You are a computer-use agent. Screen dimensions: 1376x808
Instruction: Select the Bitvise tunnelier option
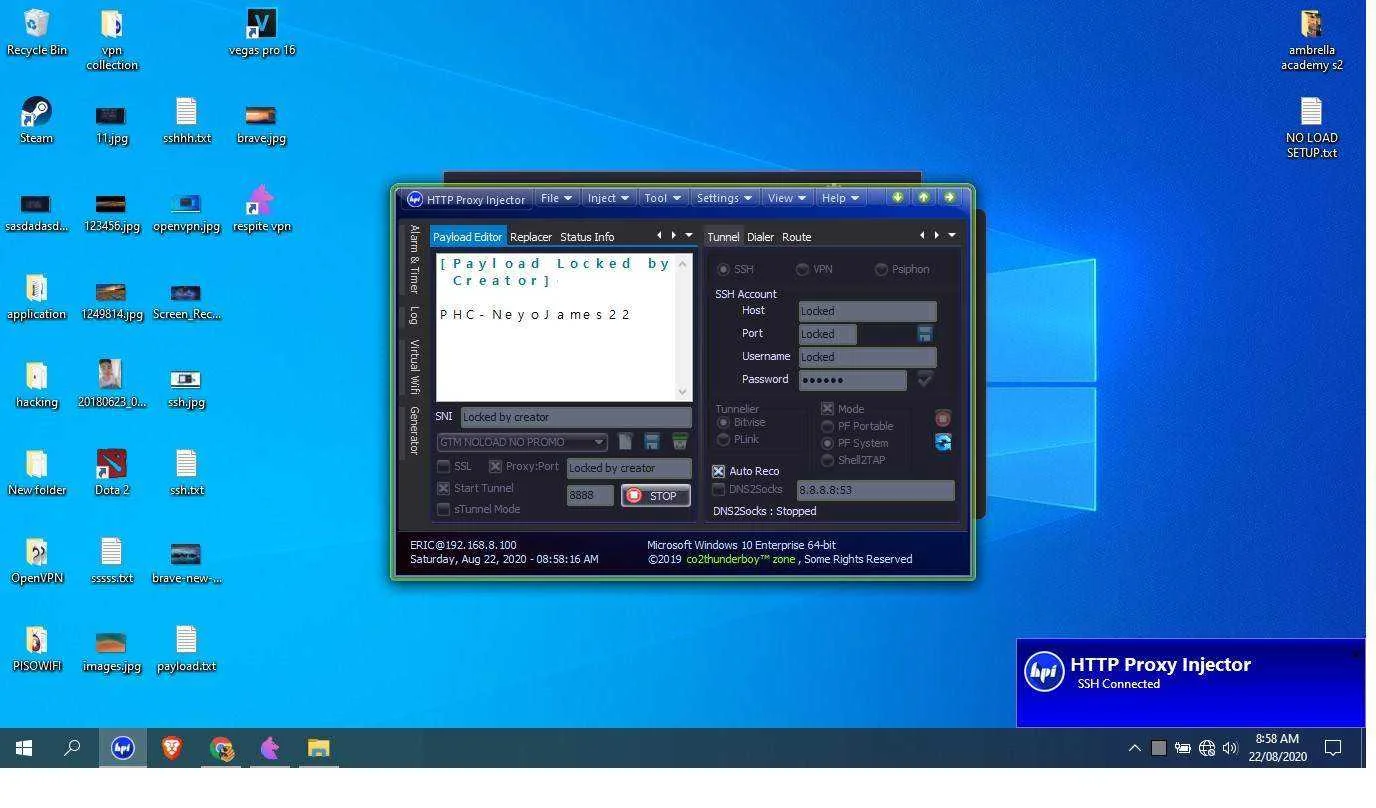point(723,422)
